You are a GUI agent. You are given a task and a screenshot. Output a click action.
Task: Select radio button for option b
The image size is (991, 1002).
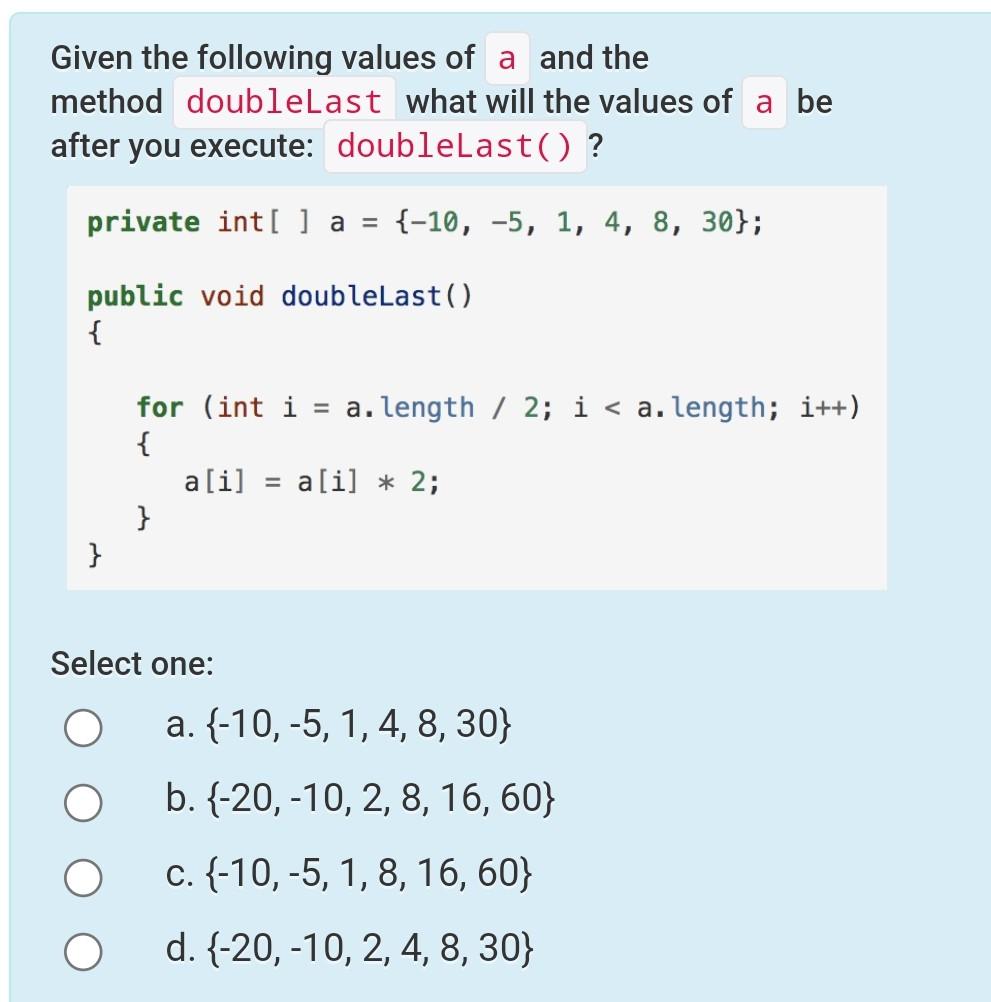(x=83, y=801)
